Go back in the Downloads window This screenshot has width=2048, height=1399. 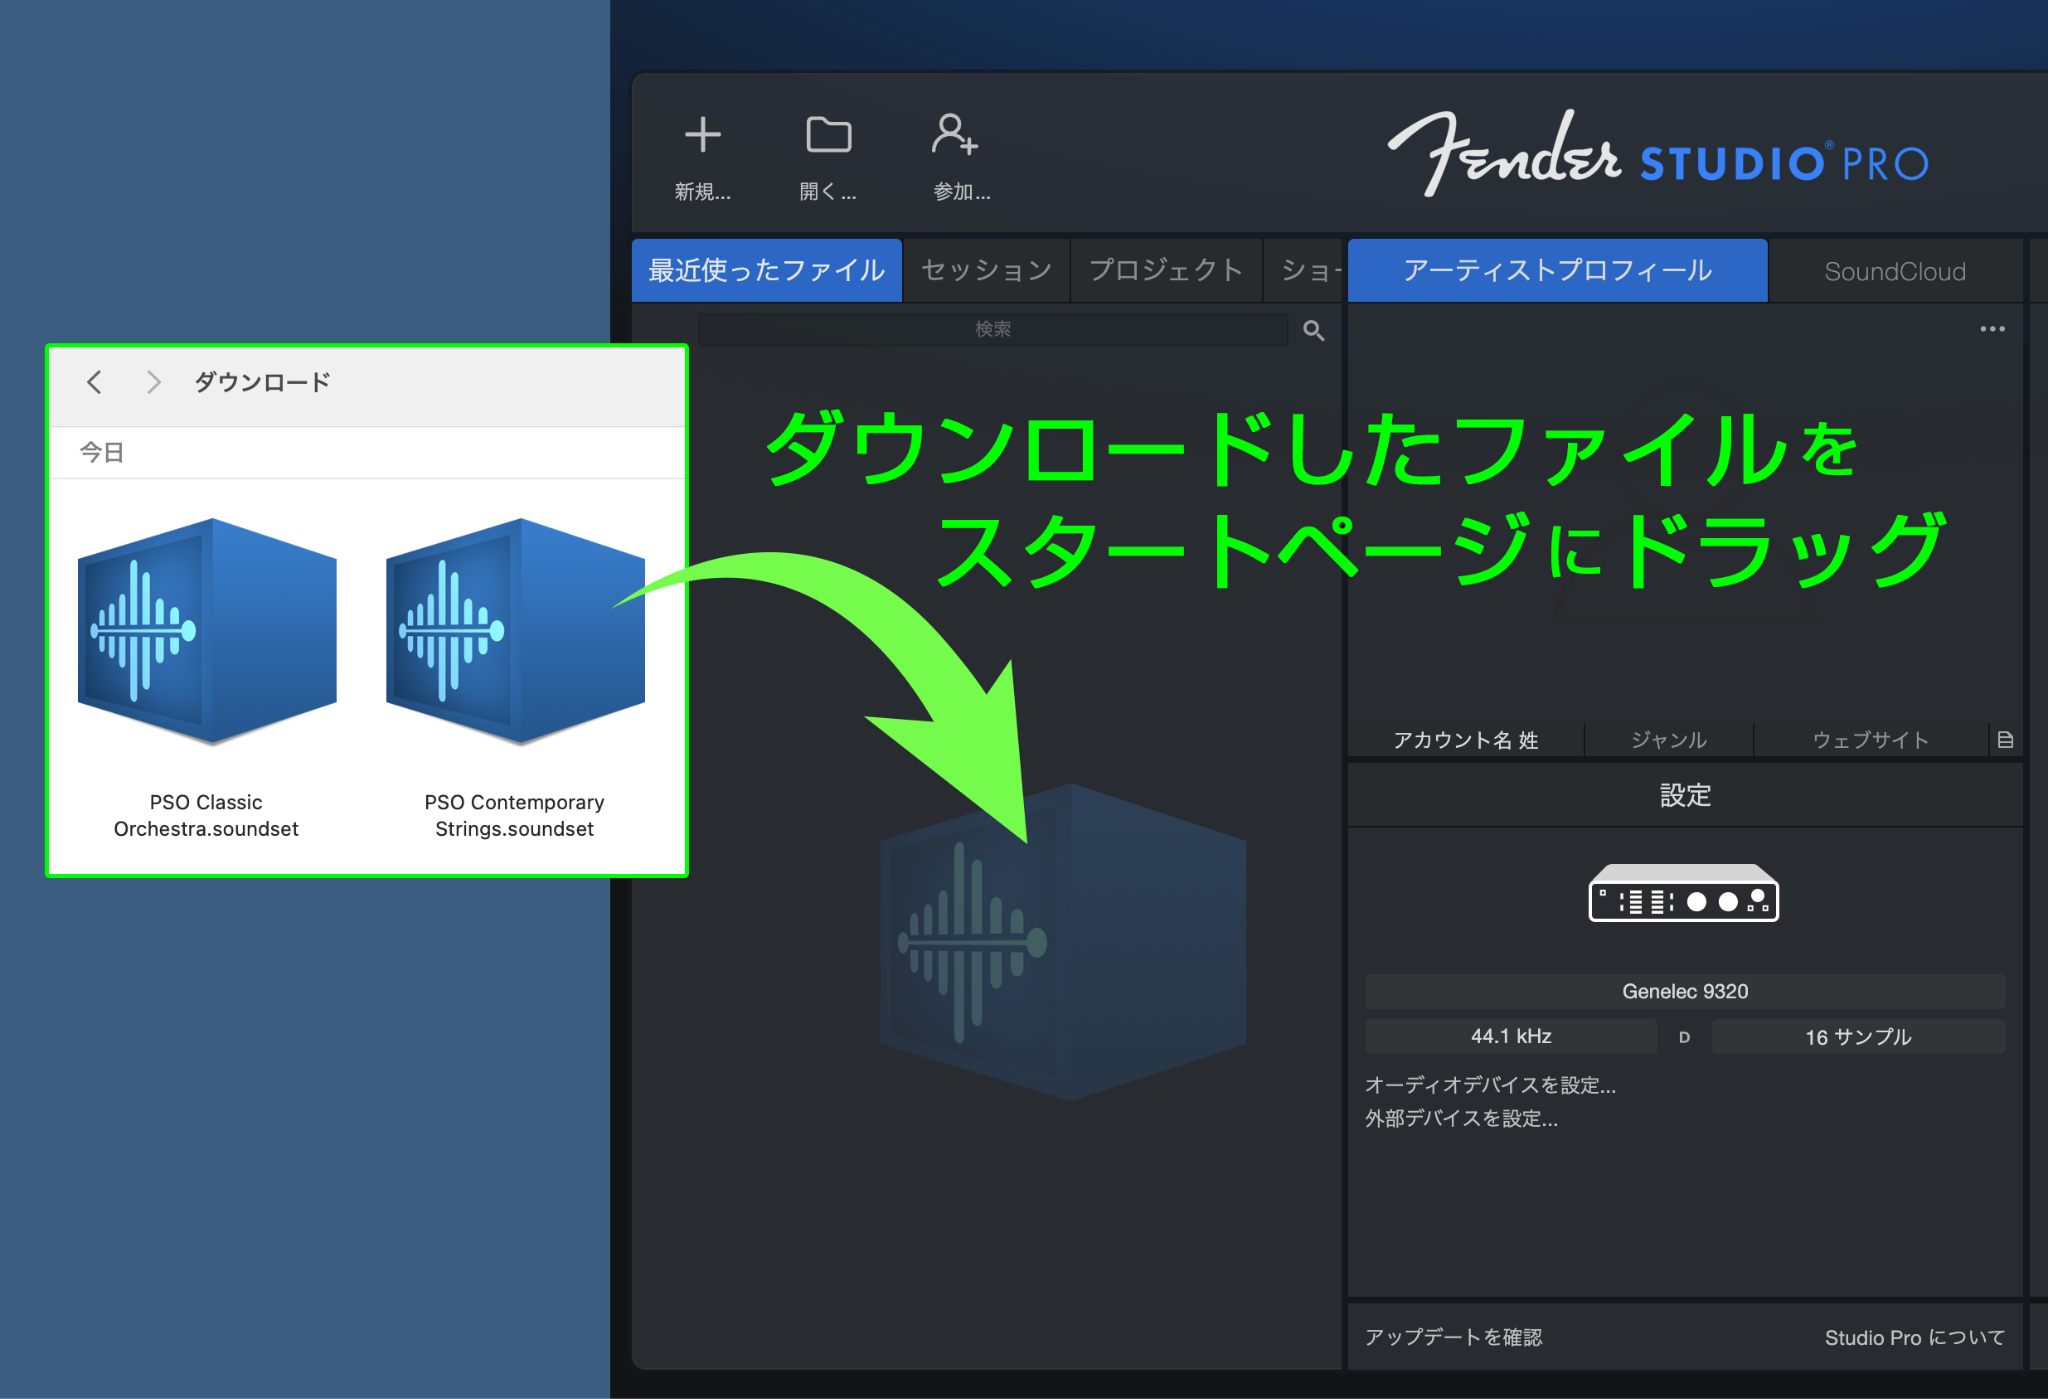pos(94,382)
